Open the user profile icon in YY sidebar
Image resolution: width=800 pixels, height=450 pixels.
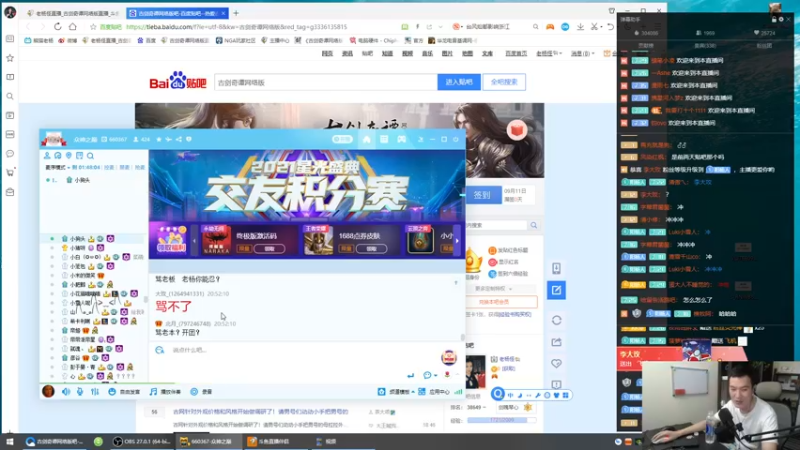[47, 156]
